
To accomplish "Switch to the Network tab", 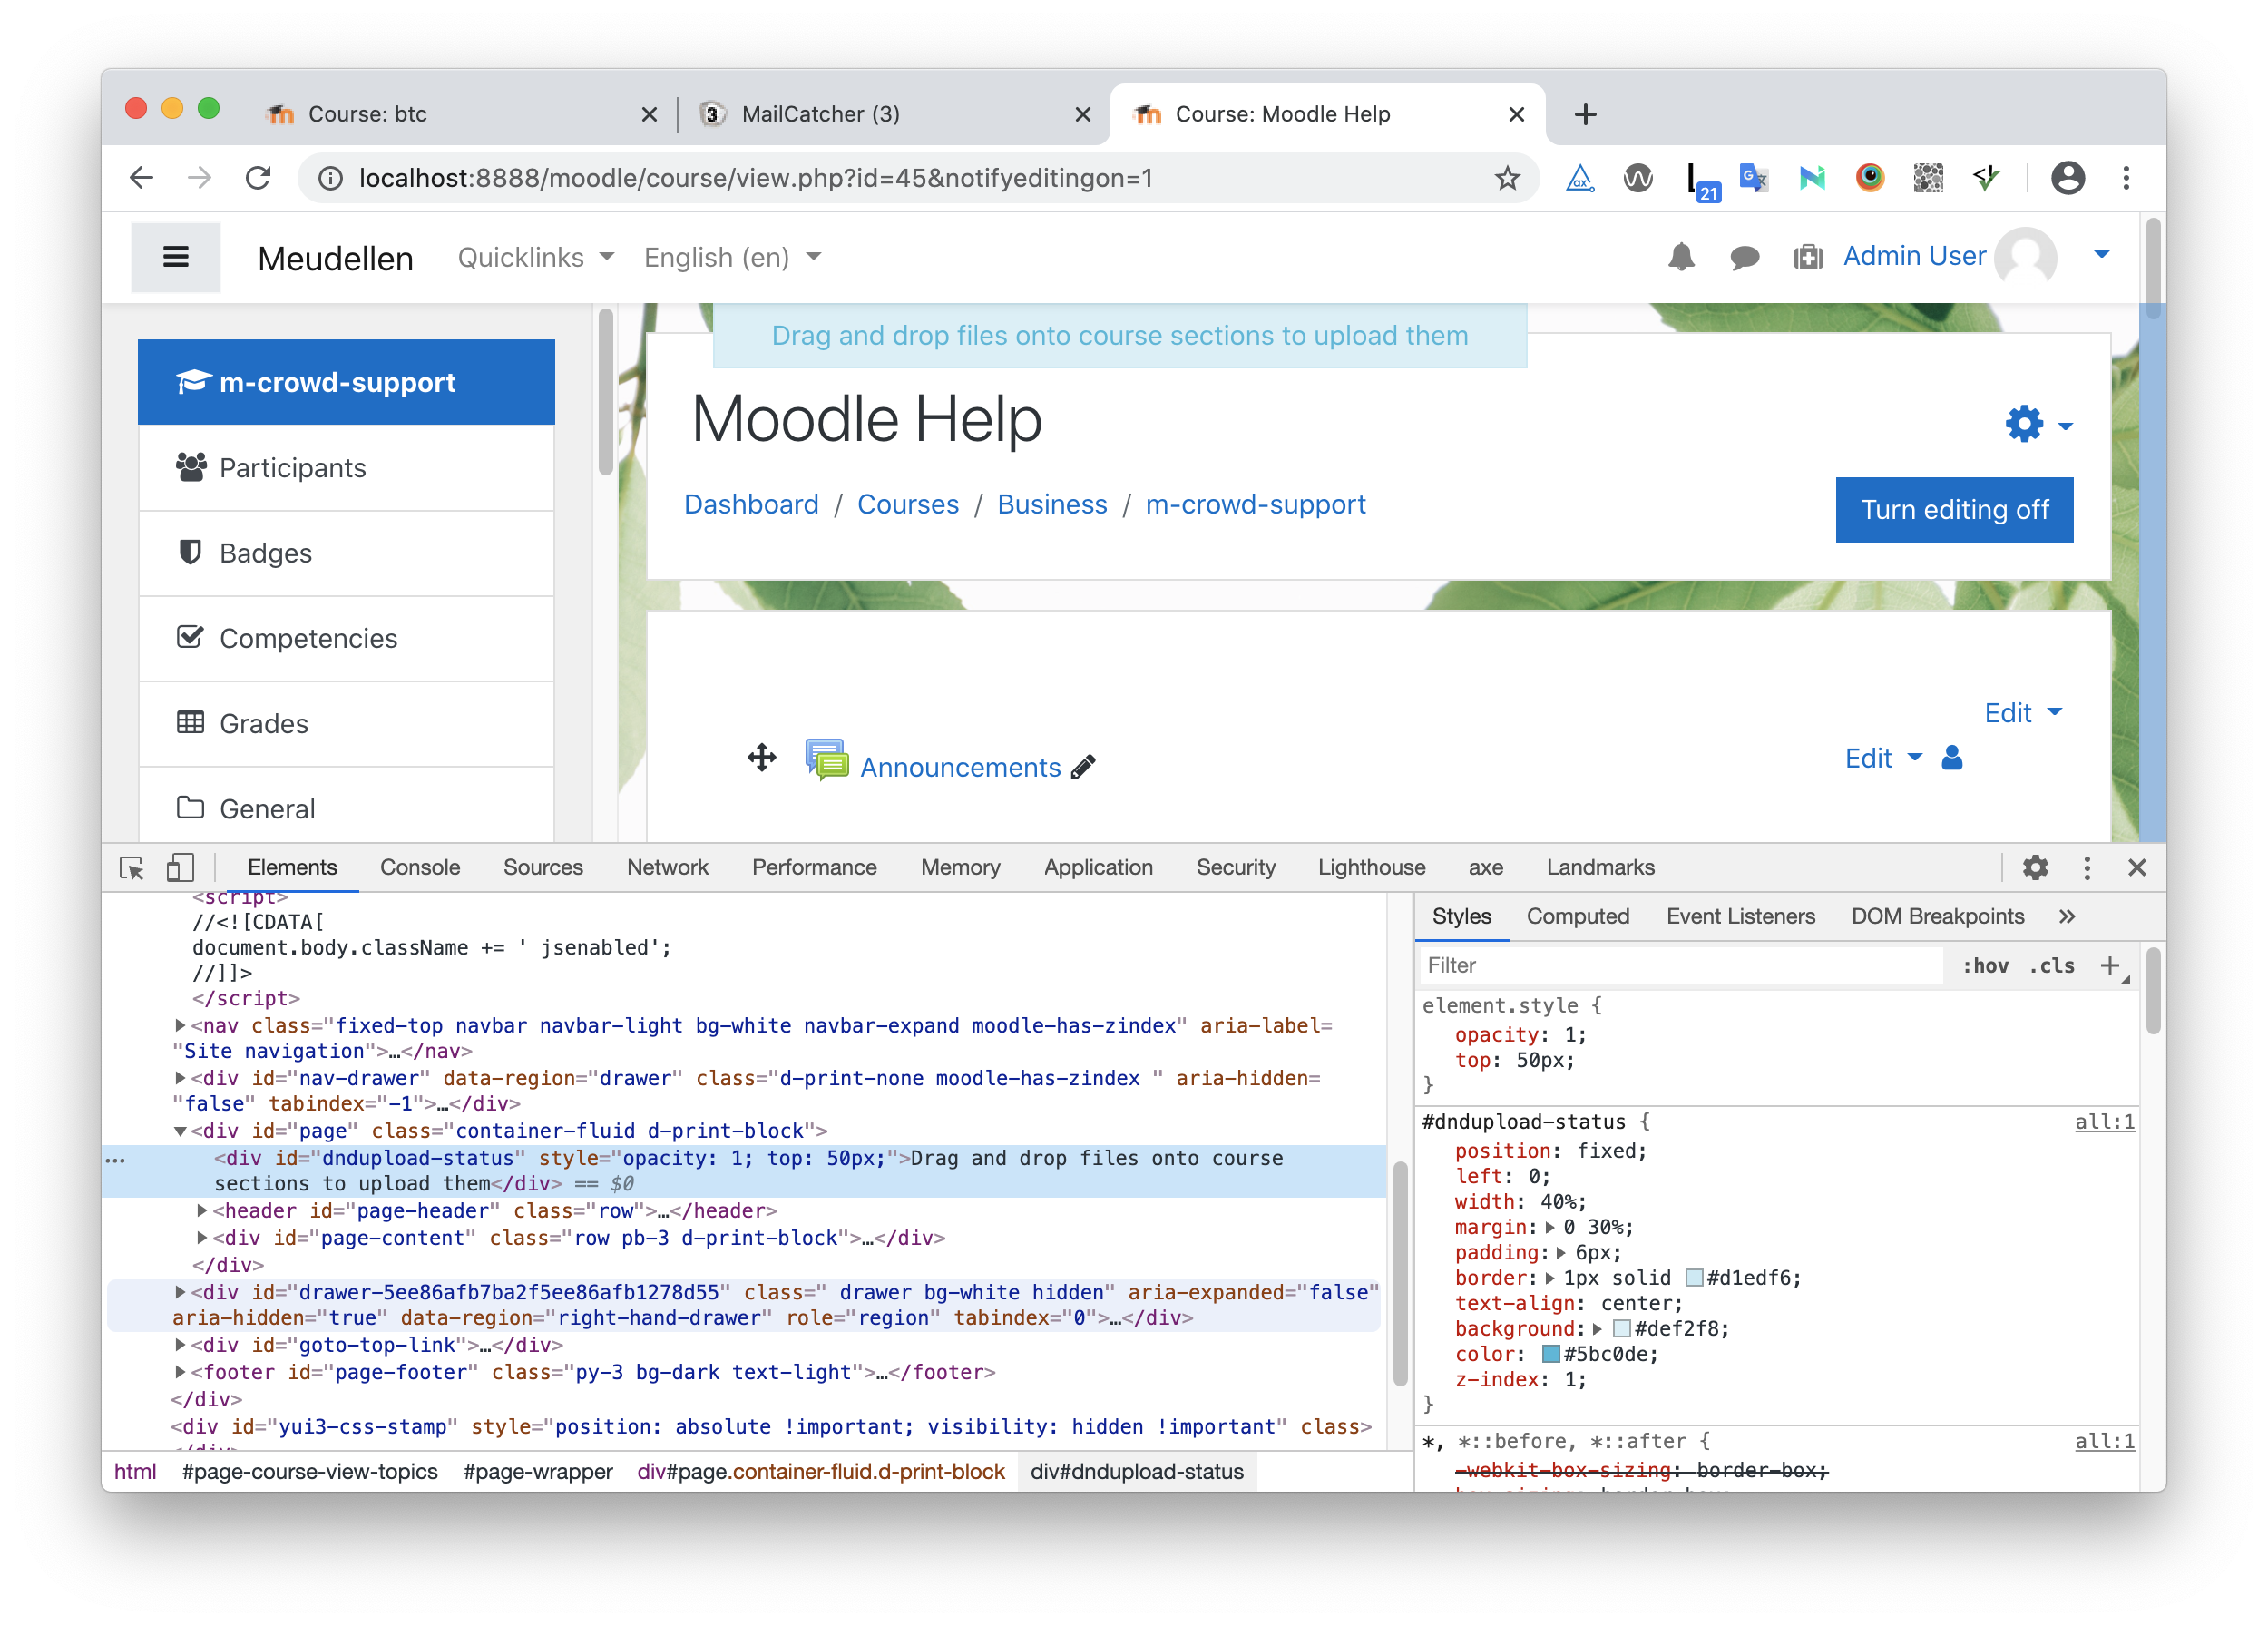I will pos(667,867).
